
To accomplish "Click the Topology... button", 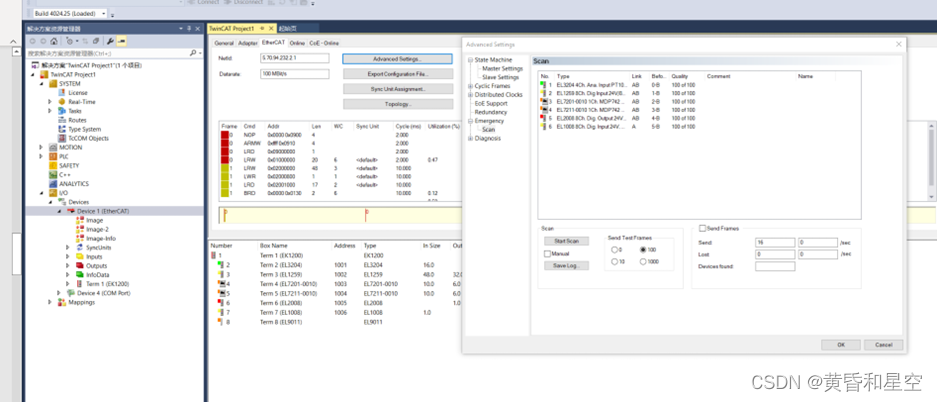I will coord(397,104).
